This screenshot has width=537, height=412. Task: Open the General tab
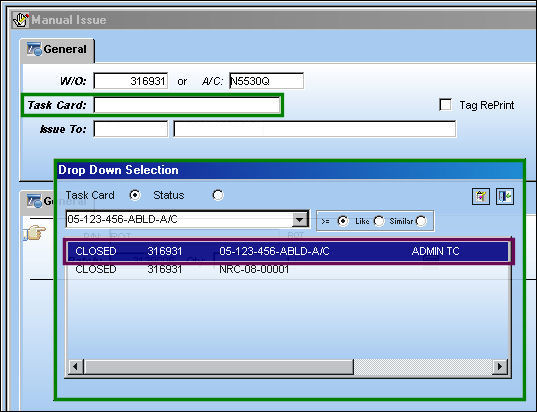[57, 50]
